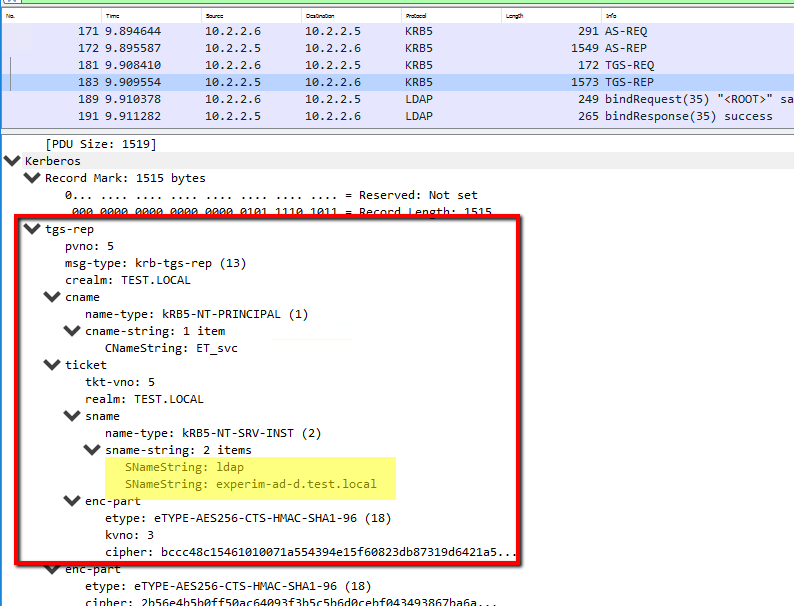Screen dimensions: 794x606
Task: Collapse the tgs-rep section arrow
Action: pos(31,229)
